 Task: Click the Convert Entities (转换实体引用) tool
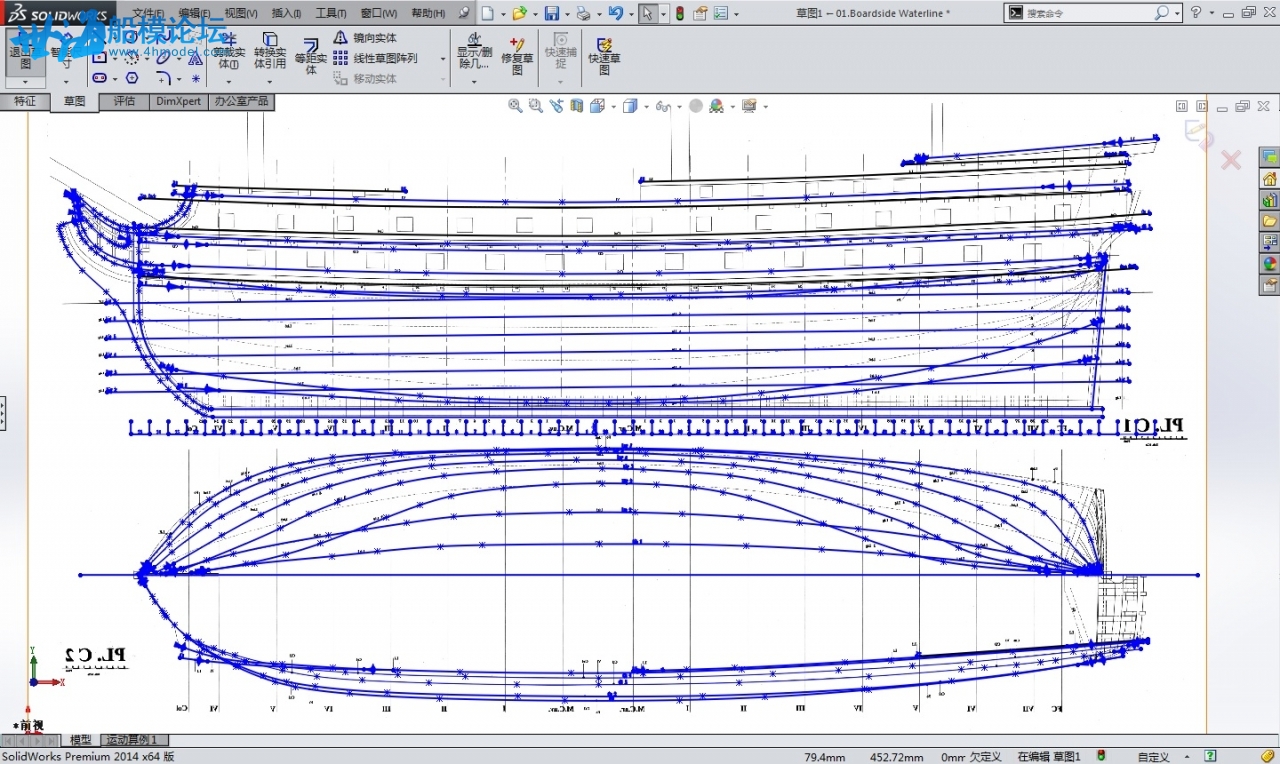tap(269, 52)
